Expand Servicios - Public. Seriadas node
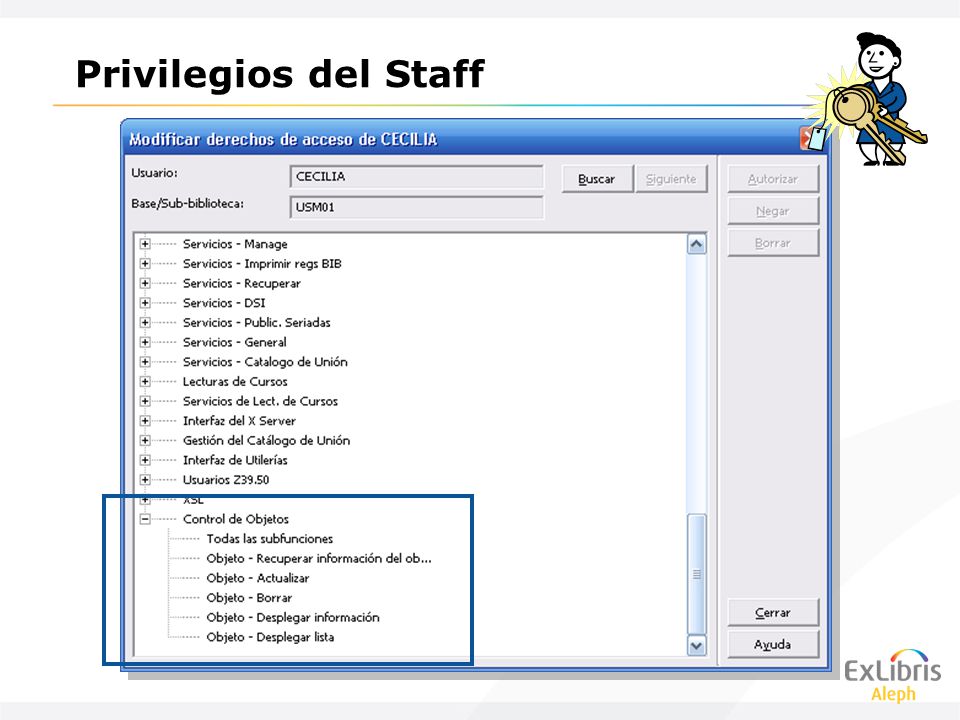Screen dimensions: 960x720 click(145, 322)
